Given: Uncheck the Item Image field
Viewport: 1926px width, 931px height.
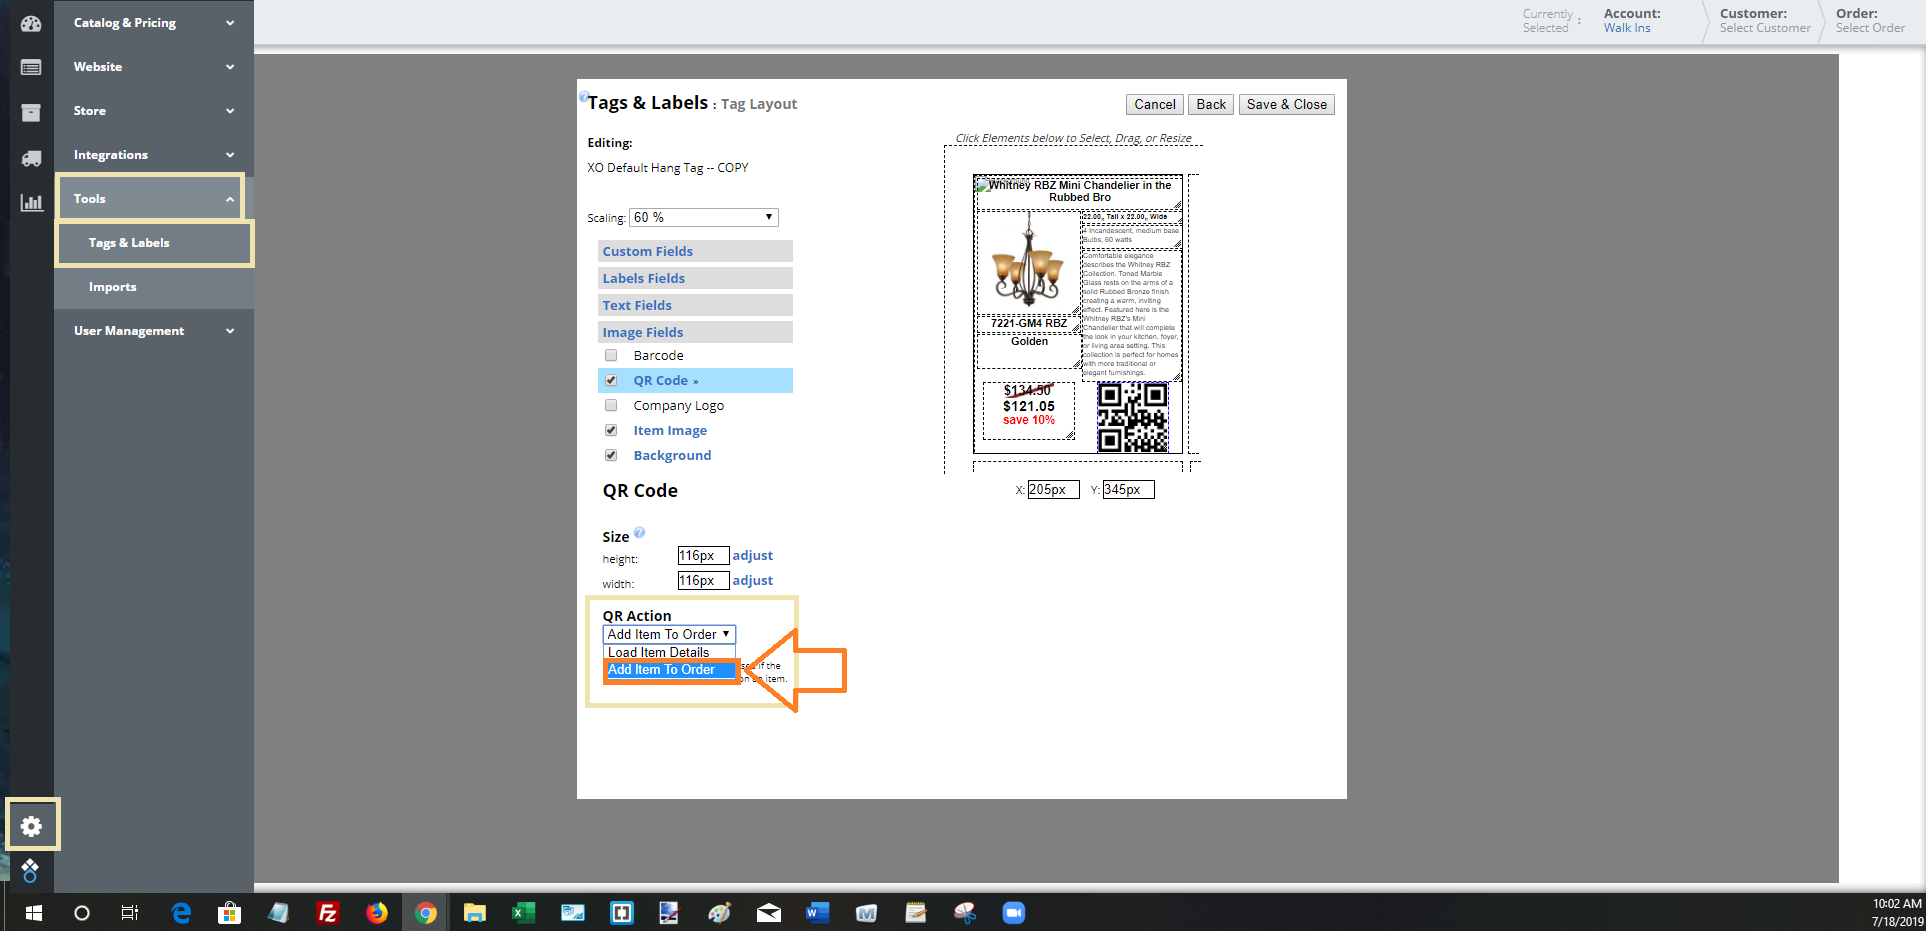Looking at the screenshot, I should click(611, 430).
